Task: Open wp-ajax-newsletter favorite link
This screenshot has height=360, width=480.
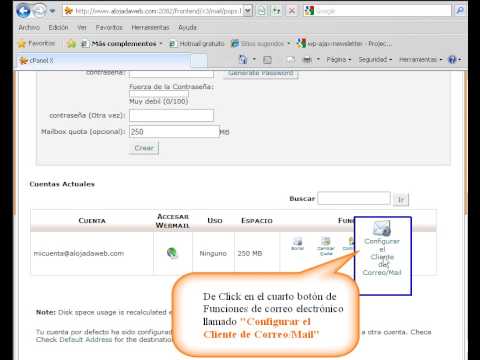Action: tap(344, 44)
